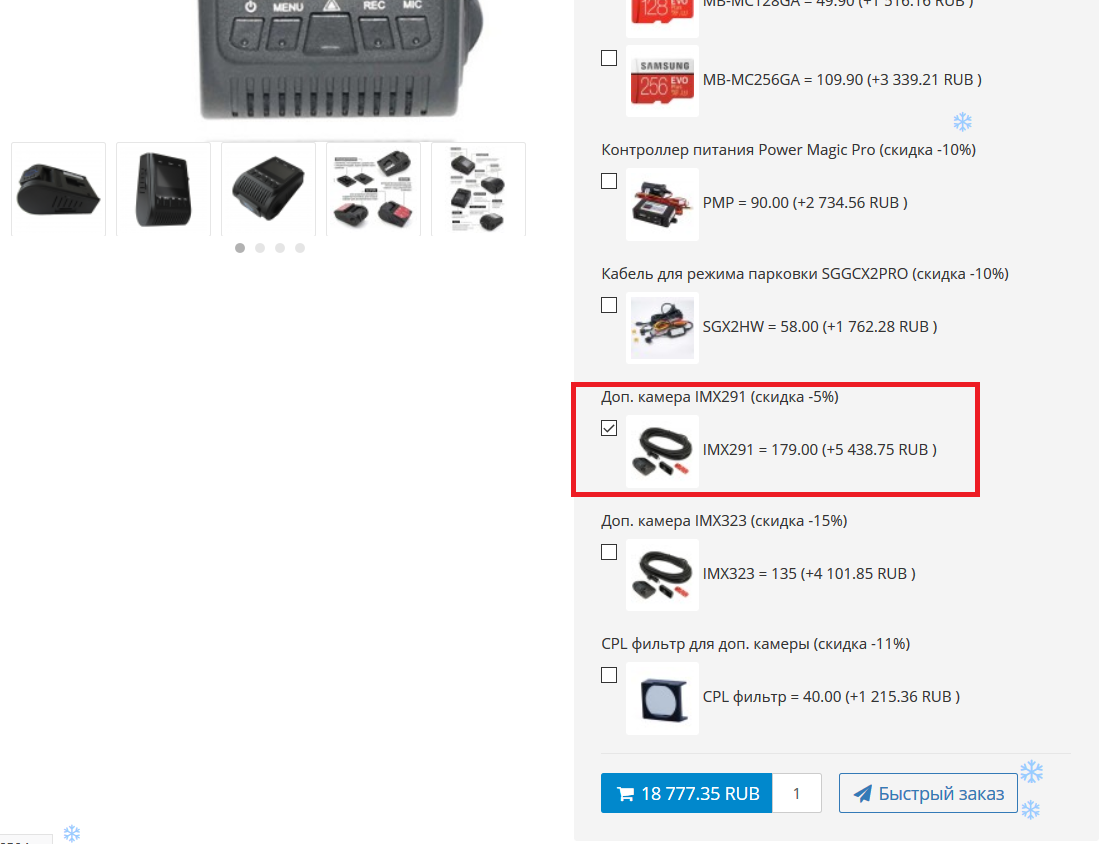This screenshot has width=1112, height=844.
Task: Open the Power Magic Pro controller image
Action: pos(662,204)
